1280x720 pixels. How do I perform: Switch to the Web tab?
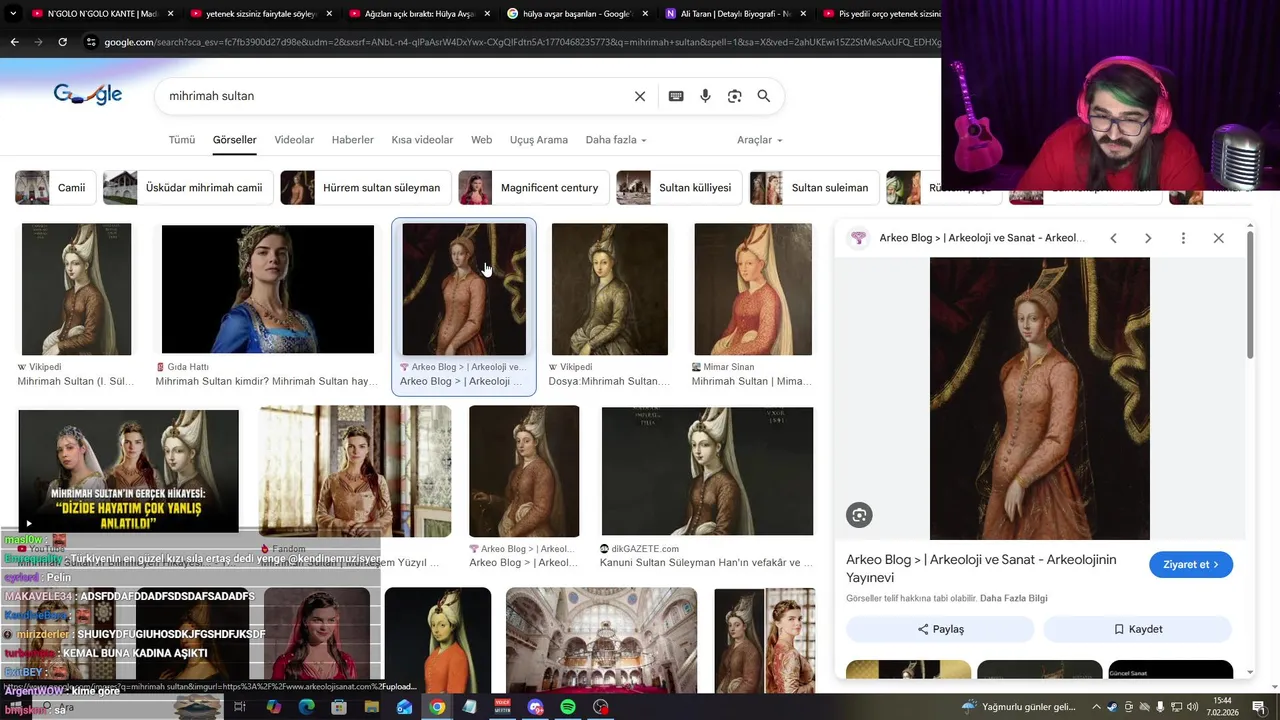tap(482, 140)
